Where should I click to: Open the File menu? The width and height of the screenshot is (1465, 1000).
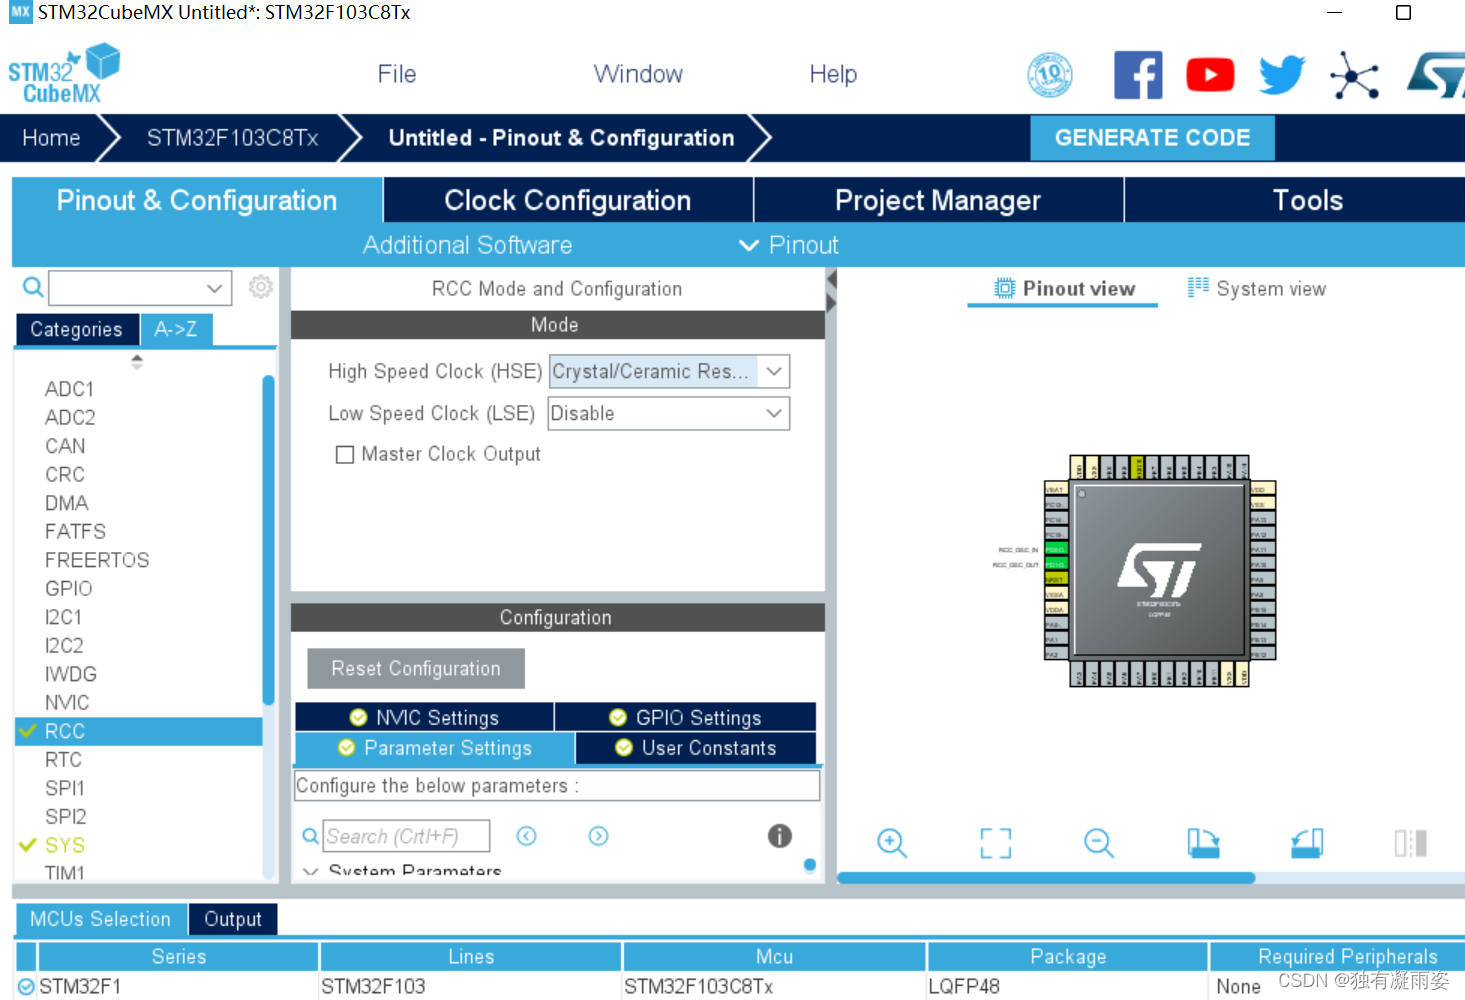tap(397, 74)
